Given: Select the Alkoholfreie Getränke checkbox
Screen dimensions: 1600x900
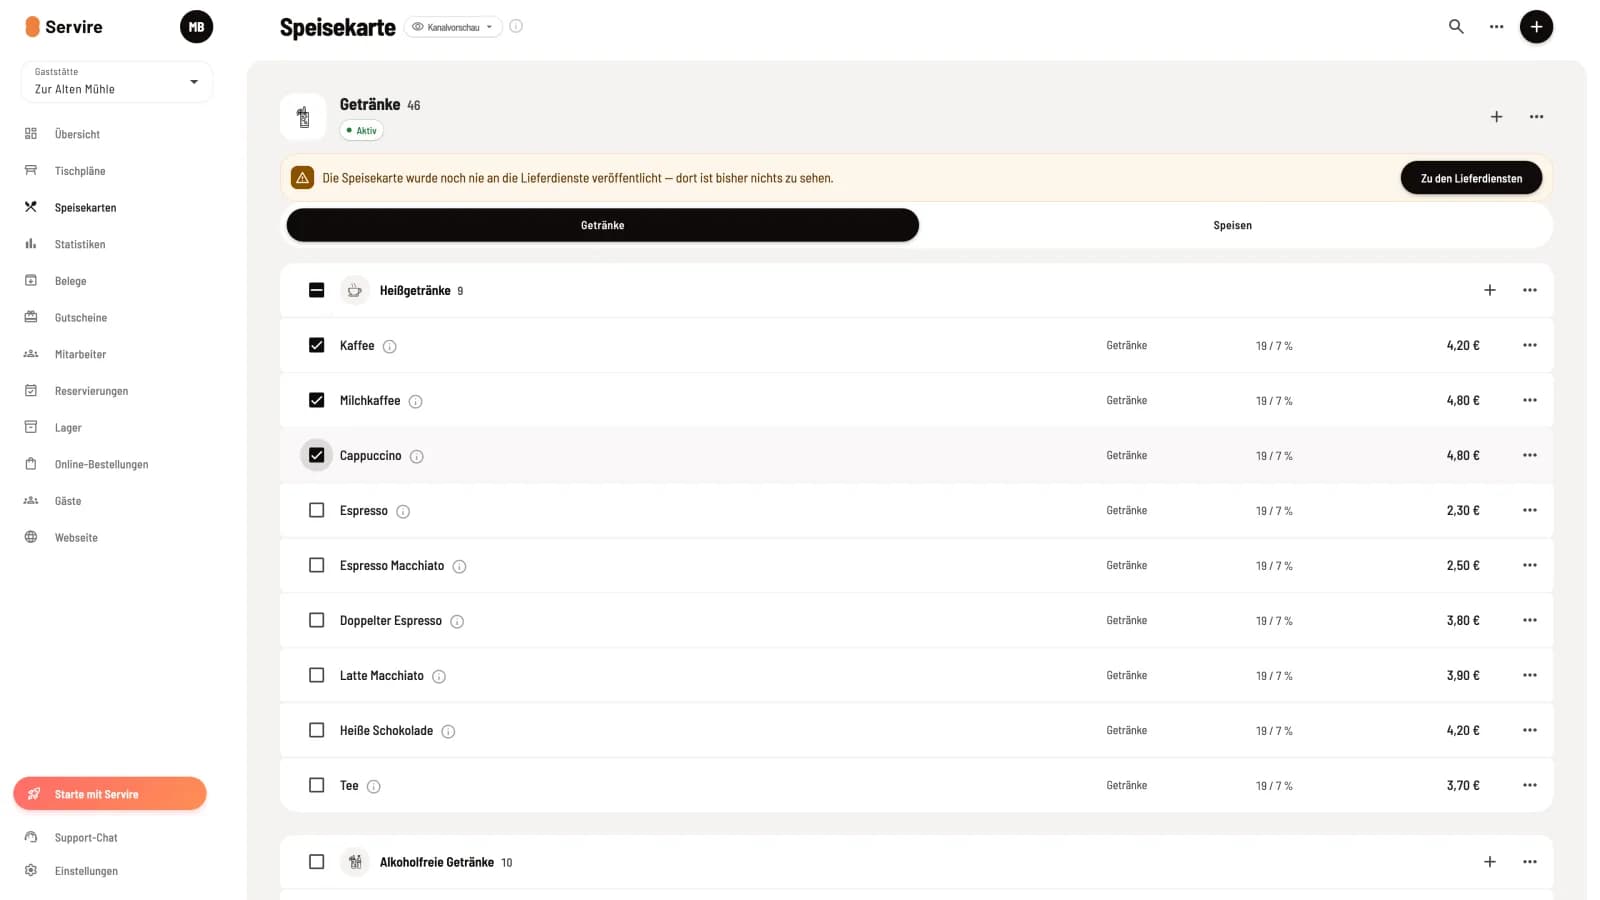Looking at the screenshot, I should (317, 862).
